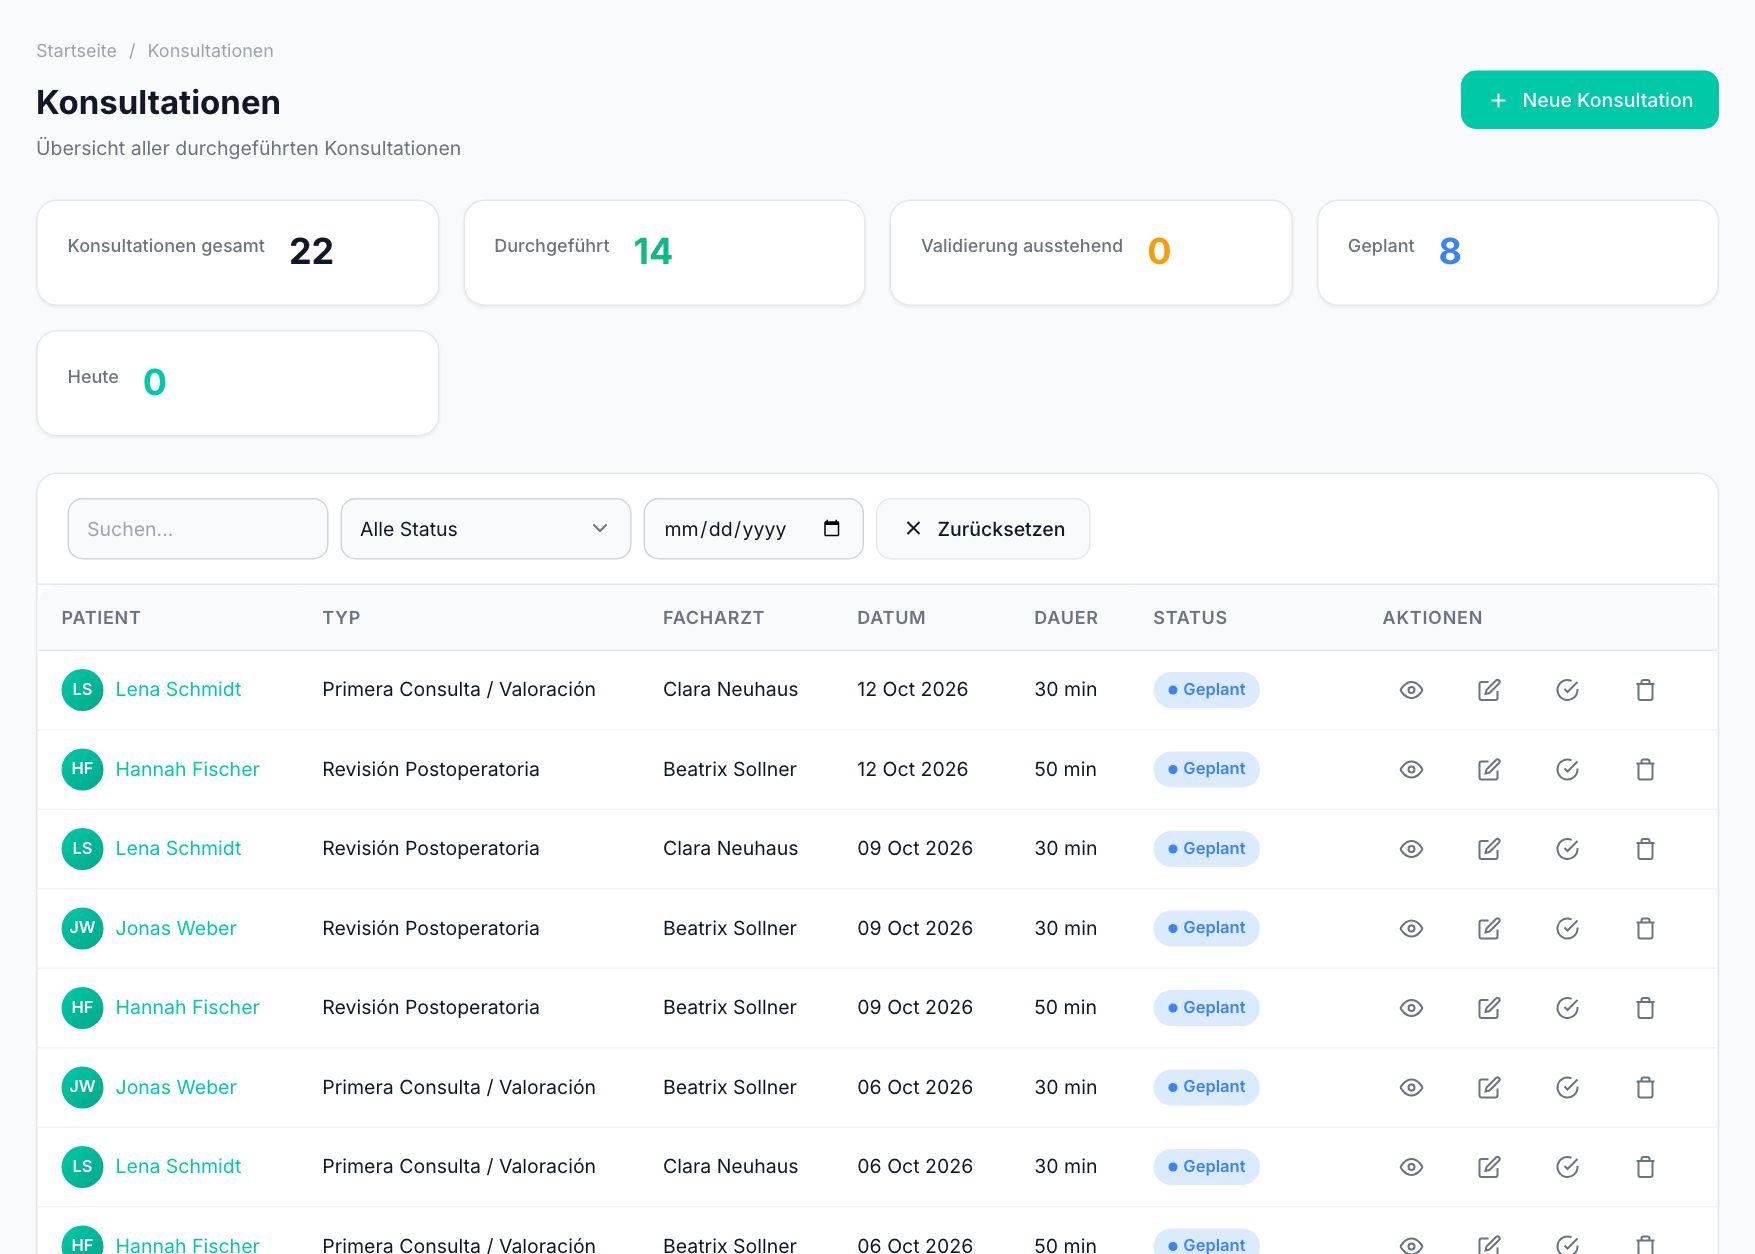Delete Lena Schmidt's 06 Oct 2026 consultation
1755x1254 pixels.
pos(1645,1167)
